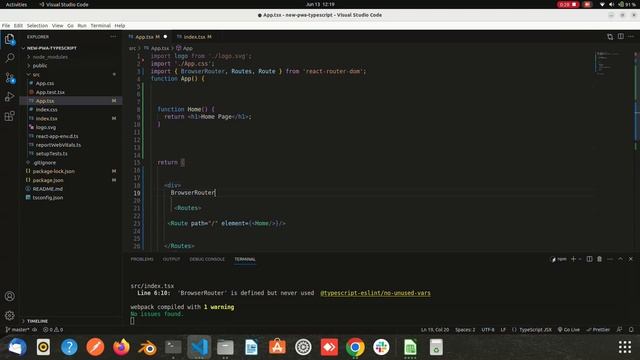
Task: Open Blender from the dock
Action: click(147, 347)
